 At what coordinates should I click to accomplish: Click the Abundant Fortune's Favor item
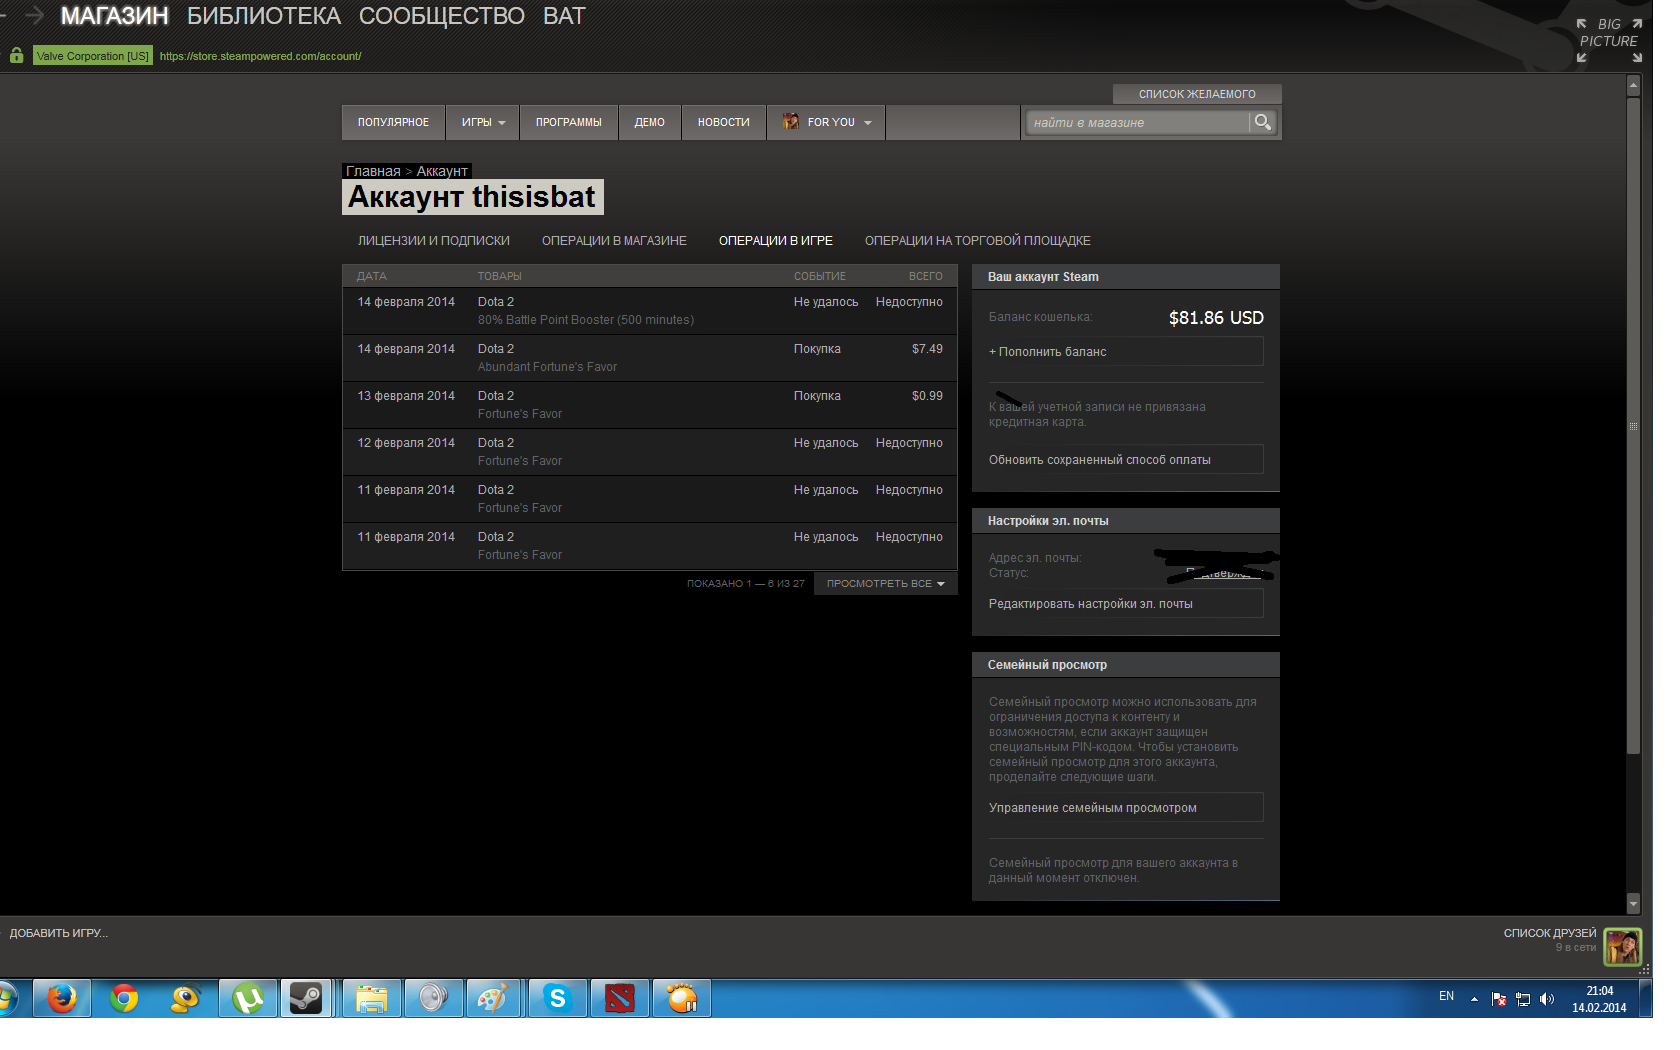[x=547, y=367]
